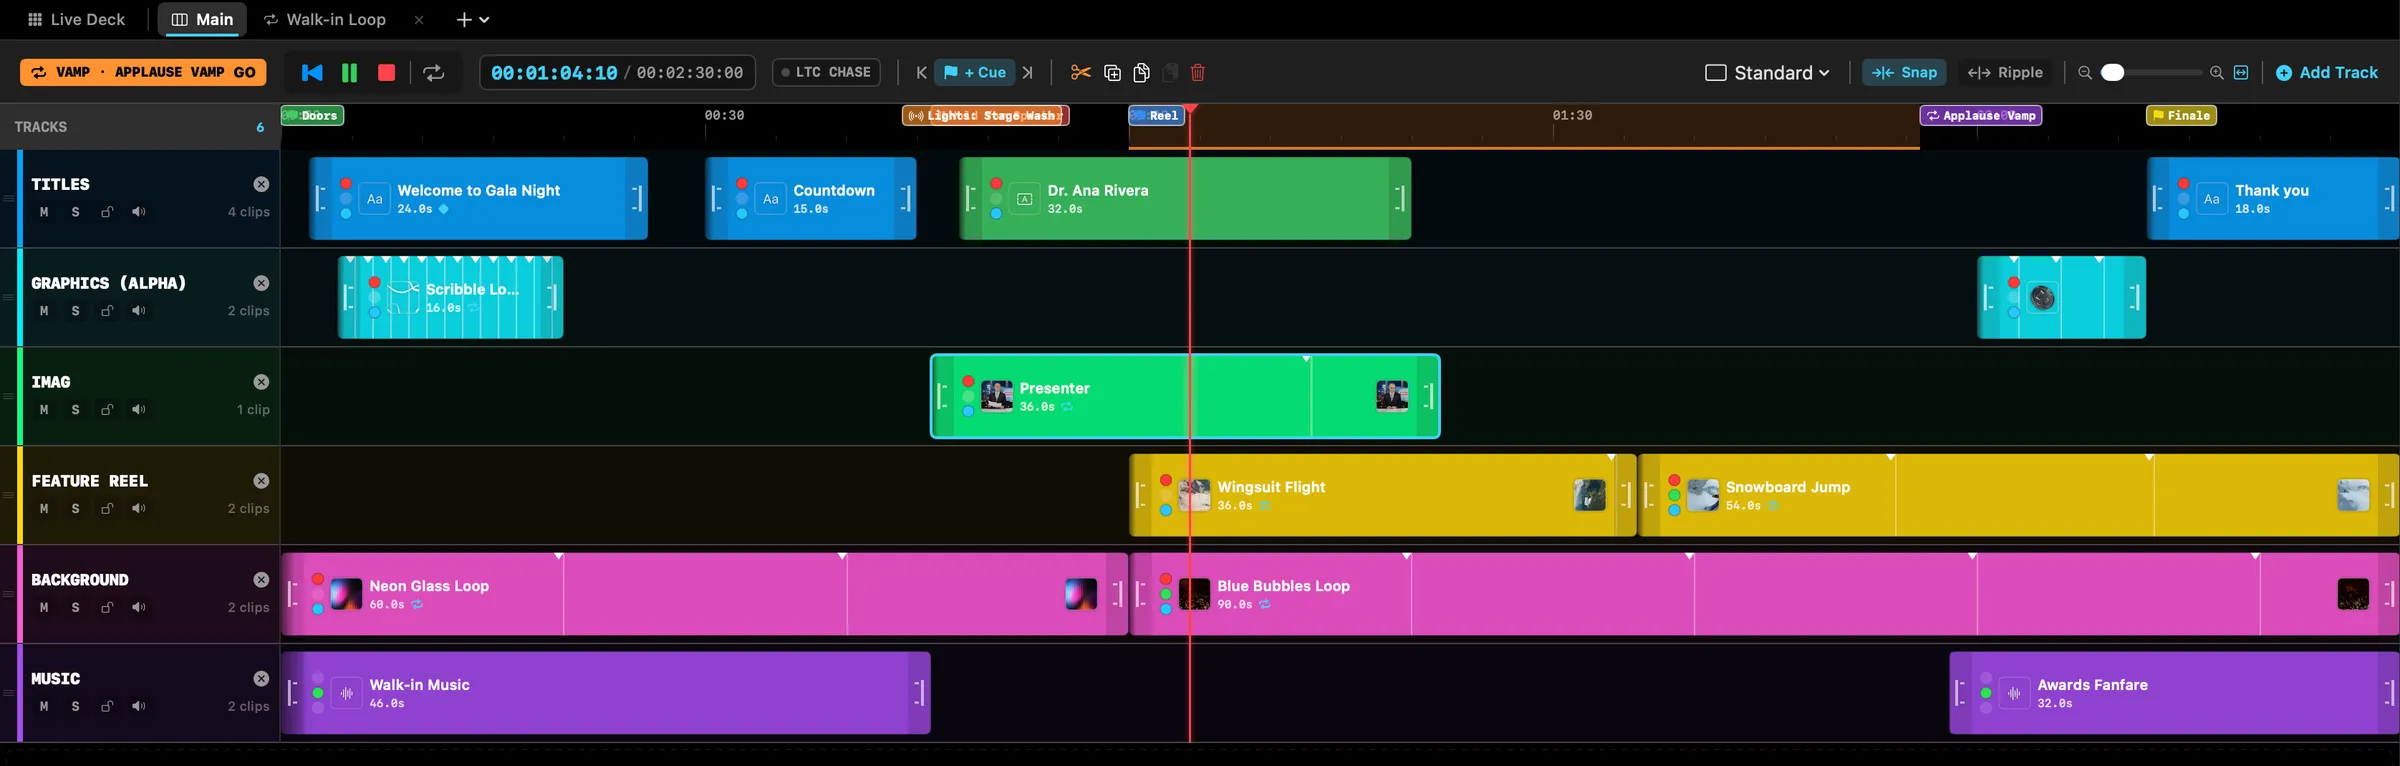This screenshot has width=2400, height=766.
Task: Click the fit timeline to window icon
Action: [x=2241, y=72]
